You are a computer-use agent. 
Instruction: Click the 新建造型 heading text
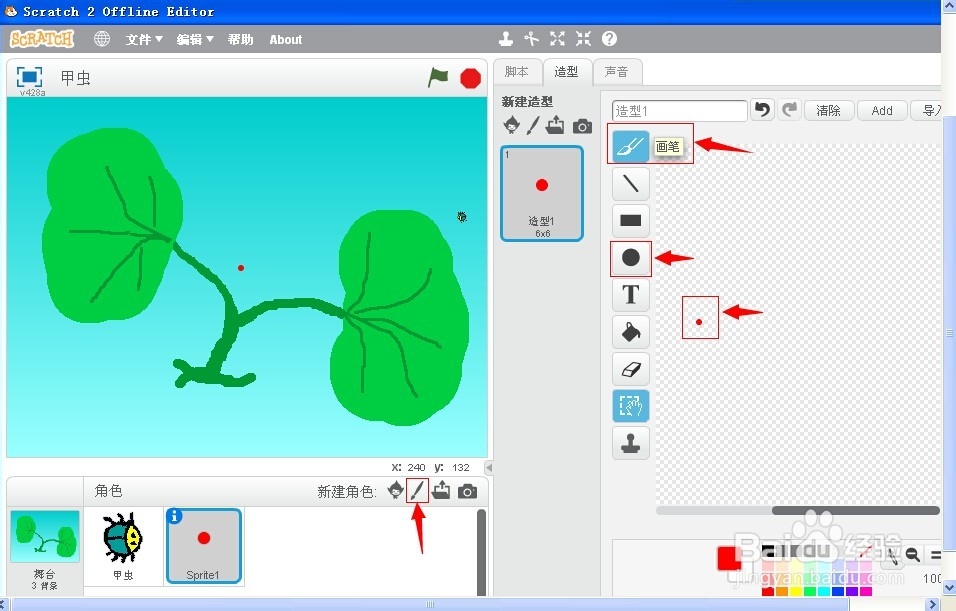click(x=527, y=102)
